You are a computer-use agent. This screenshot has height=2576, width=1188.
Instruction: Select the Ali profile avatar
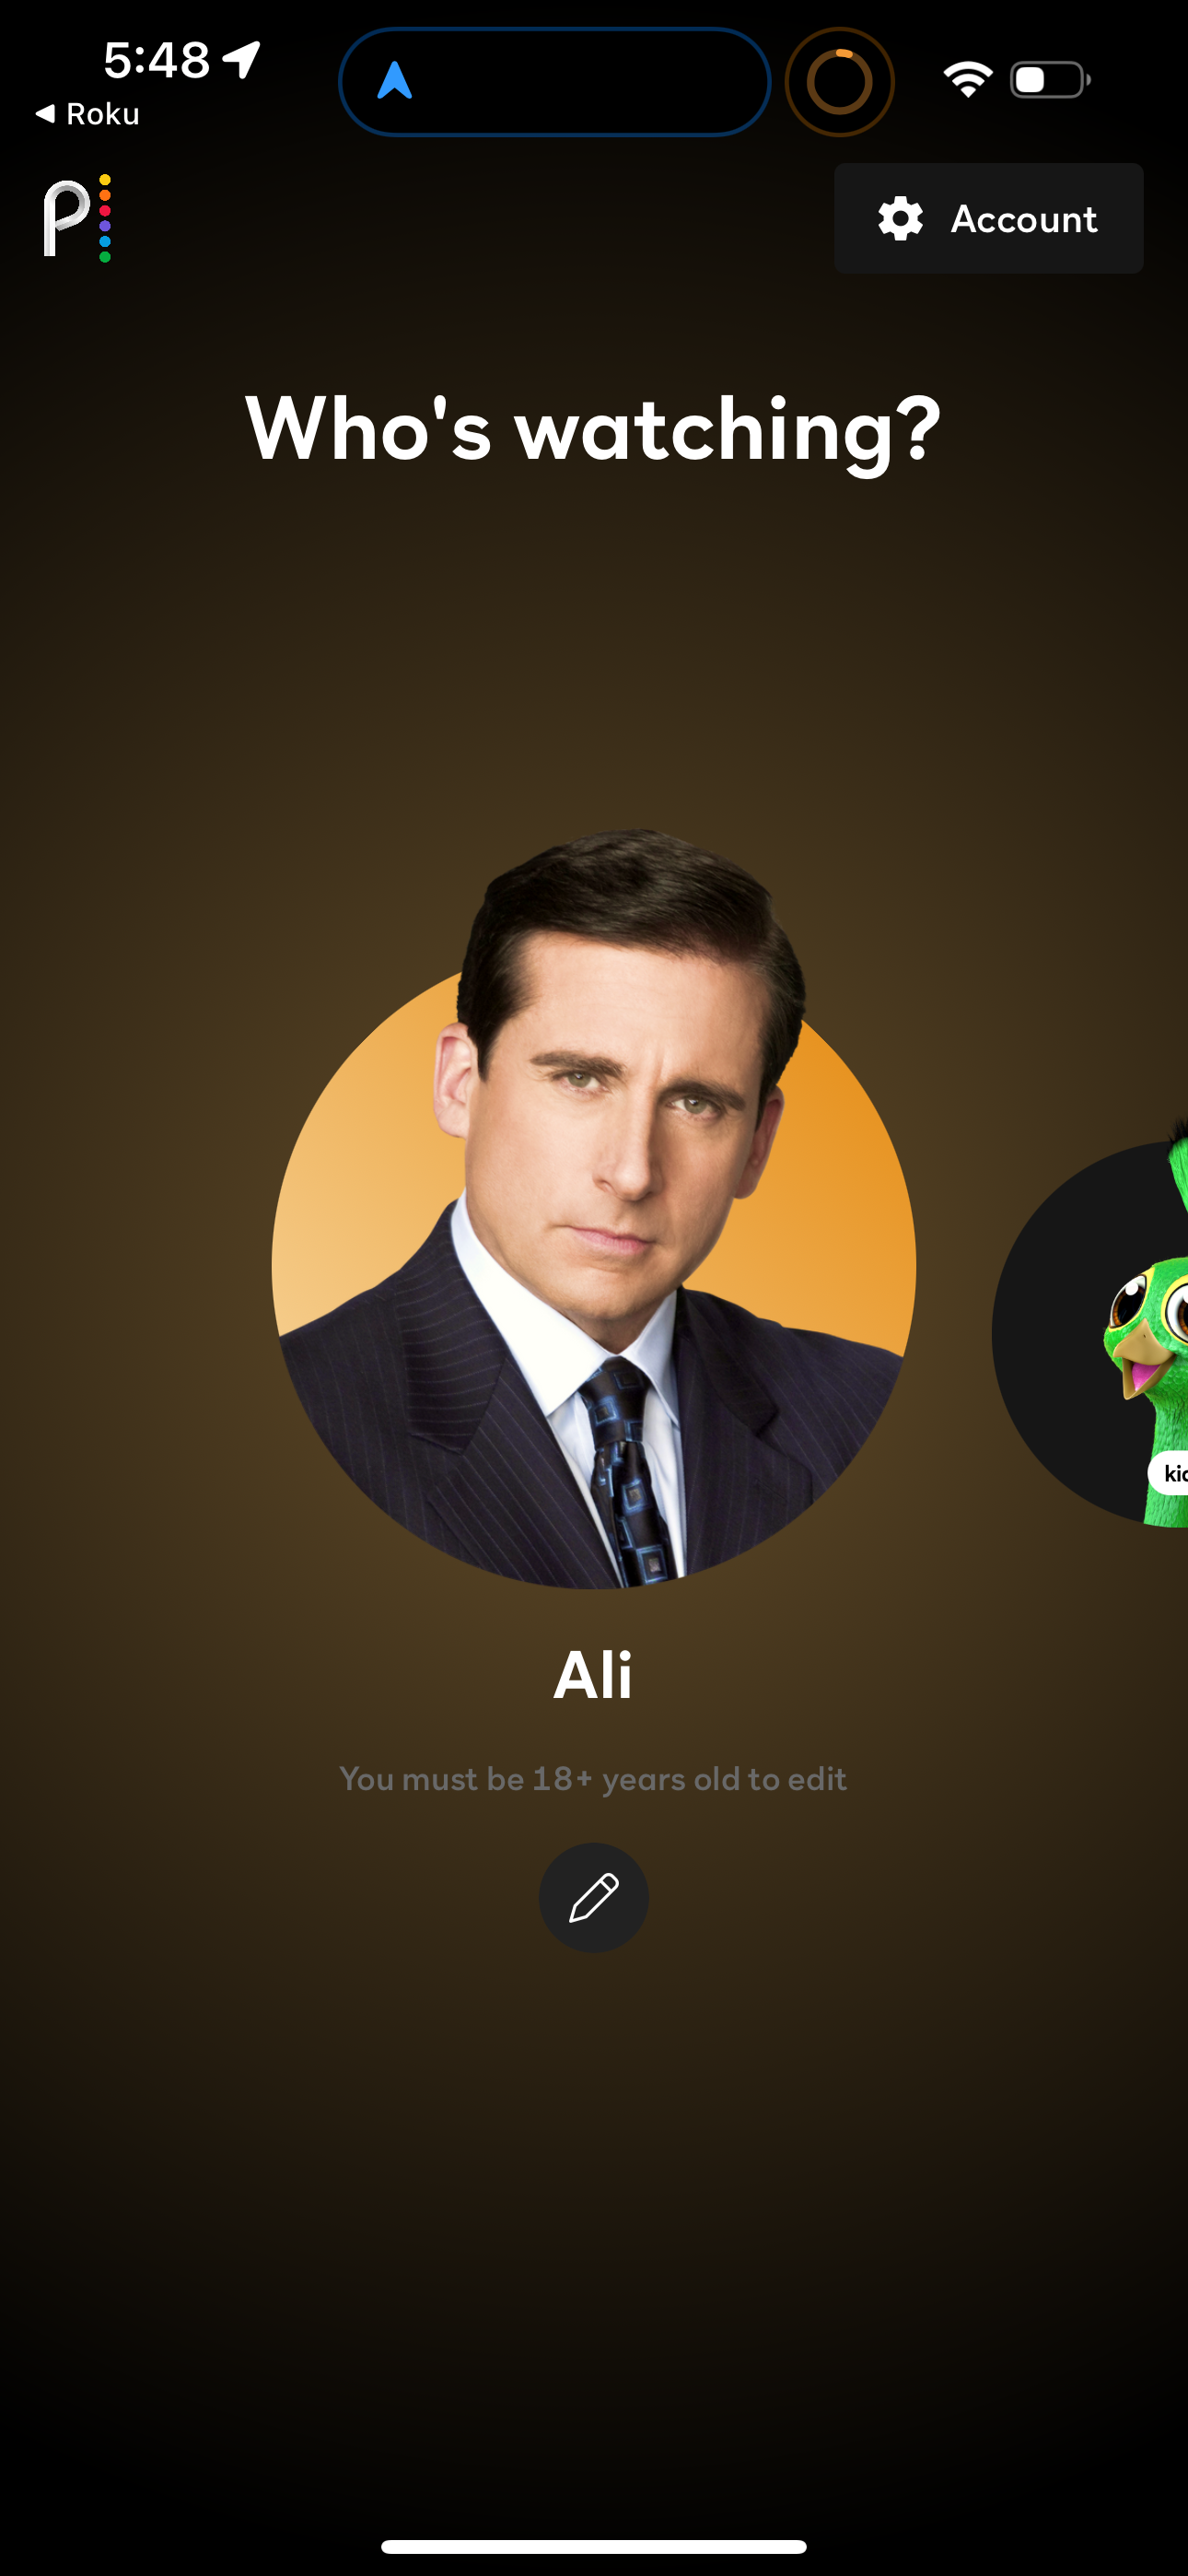click(x=594, y=1208)
